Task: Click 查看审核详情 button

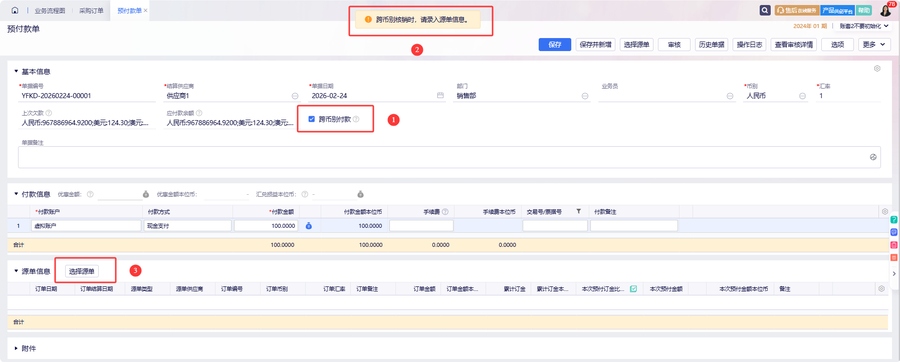Action: (794, 45)
